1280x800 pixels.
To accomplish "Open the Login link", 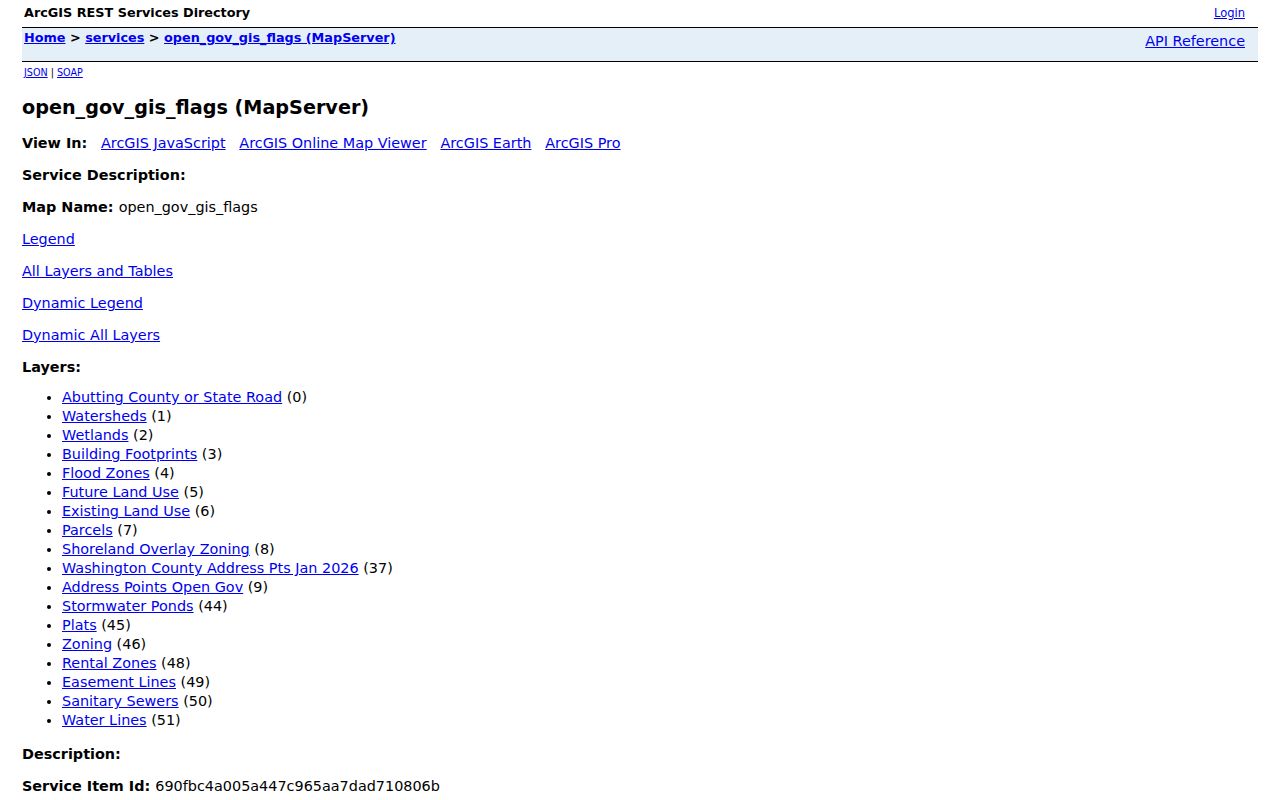I will [1229, 13].
